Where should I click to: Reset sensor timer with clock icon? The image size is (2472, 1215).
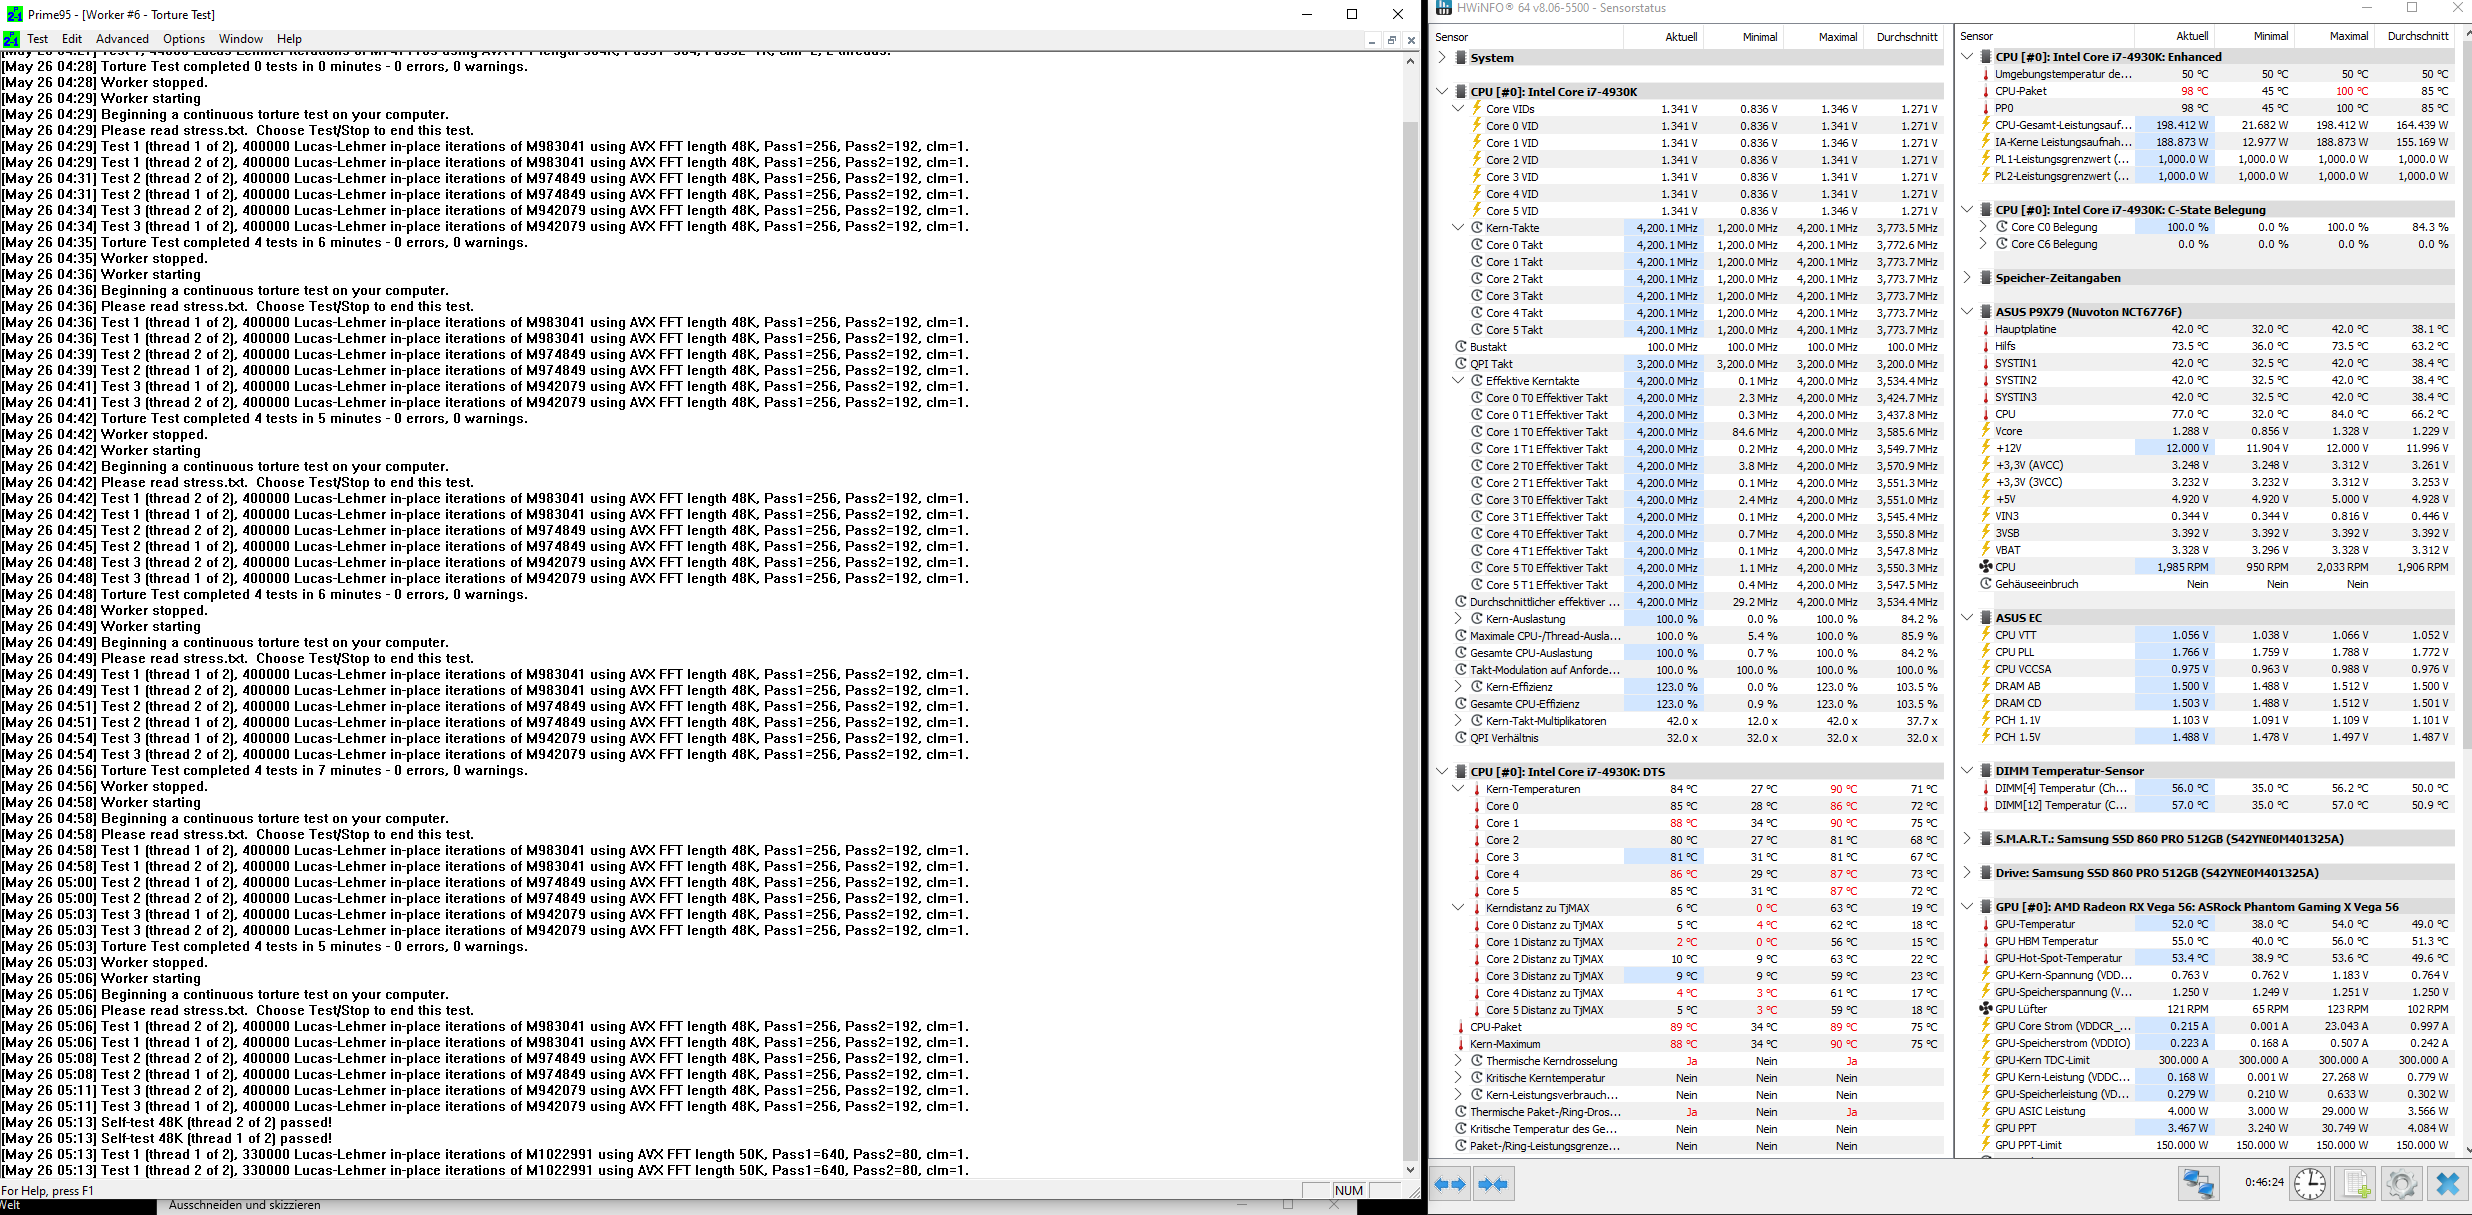coord(2309,1184)
